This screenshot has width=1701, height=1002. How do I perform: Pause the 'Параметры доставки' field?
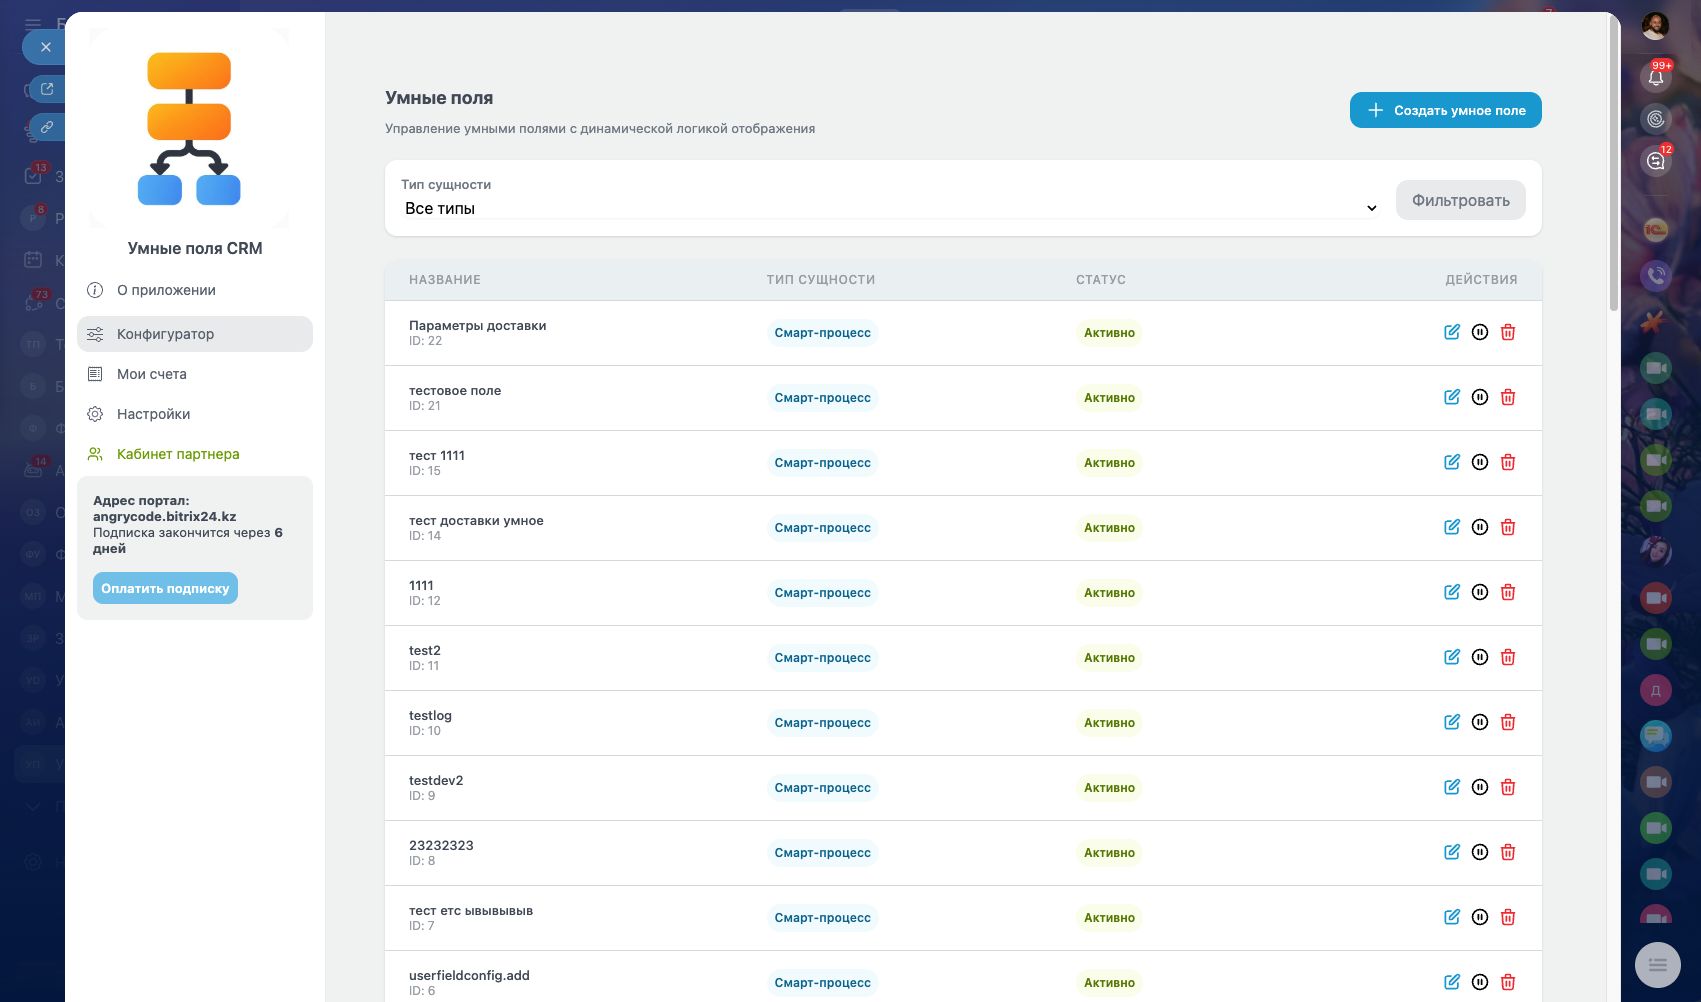coord(1480,332)
